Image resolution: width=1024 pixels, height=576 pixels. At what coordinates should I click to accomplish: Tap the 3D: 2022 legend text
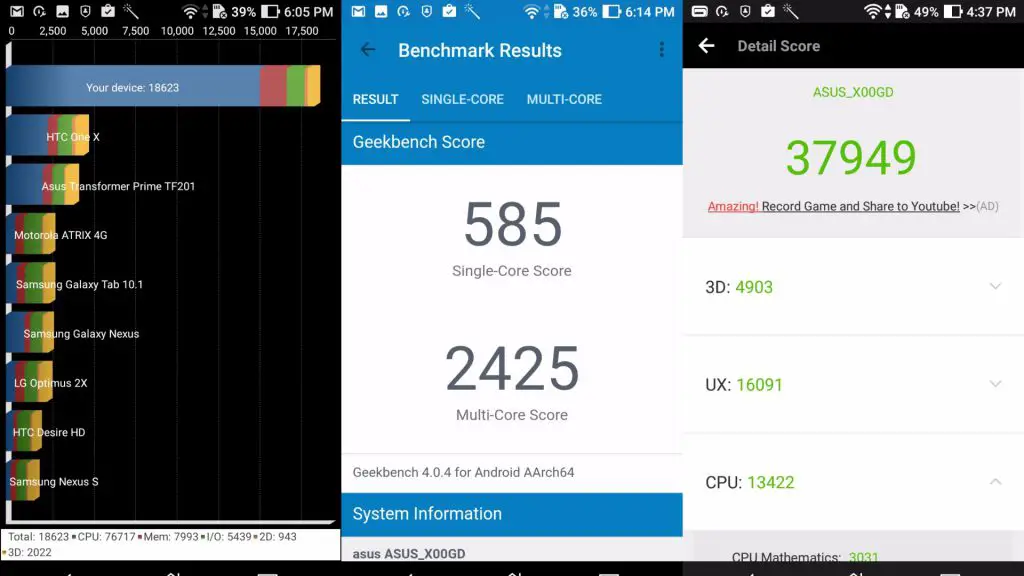29,552
